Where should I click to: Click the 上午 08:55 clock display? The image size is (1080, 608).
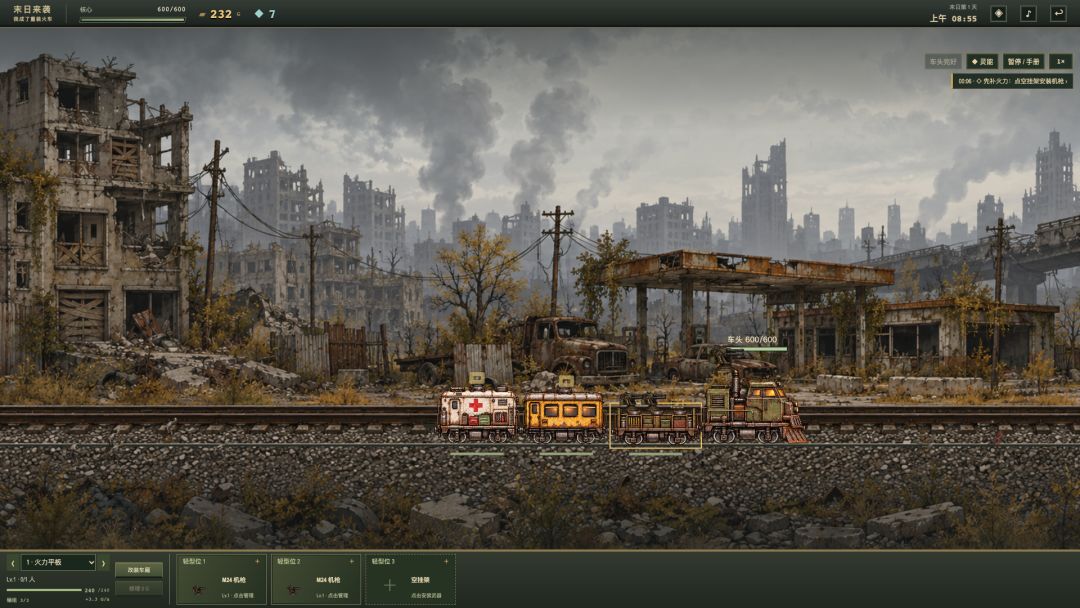[953, 19]
